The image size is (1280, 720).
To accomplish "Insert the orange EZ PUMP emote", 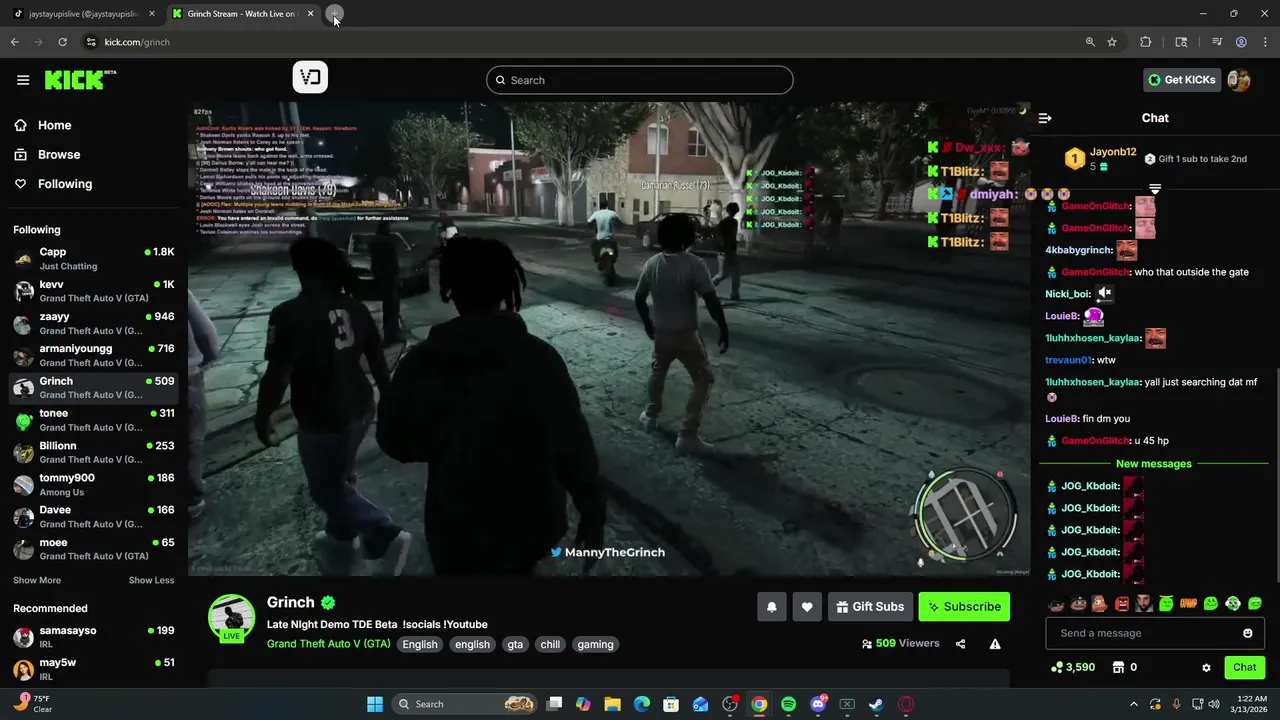I will (1188, 604).
